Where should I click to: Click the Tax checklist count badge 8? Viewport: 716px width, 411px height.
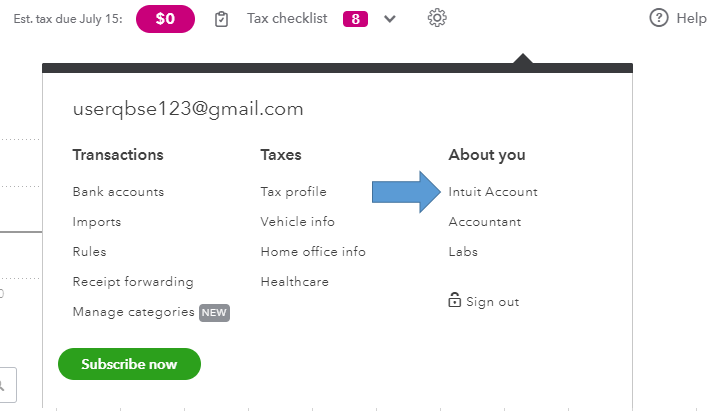pos(355,19)
